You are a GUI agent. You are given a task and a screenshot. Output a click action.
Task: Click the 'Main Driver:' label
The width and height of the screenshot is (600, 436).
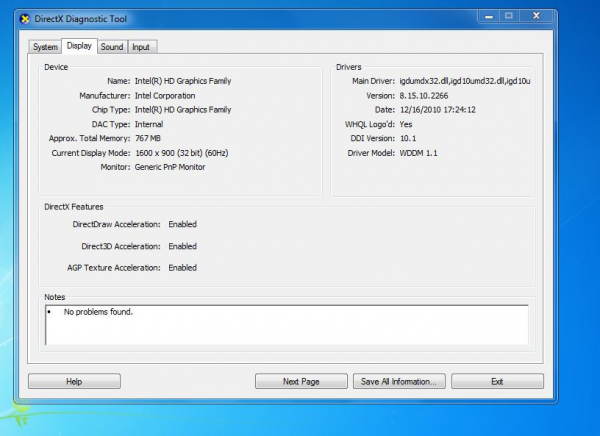373,81
